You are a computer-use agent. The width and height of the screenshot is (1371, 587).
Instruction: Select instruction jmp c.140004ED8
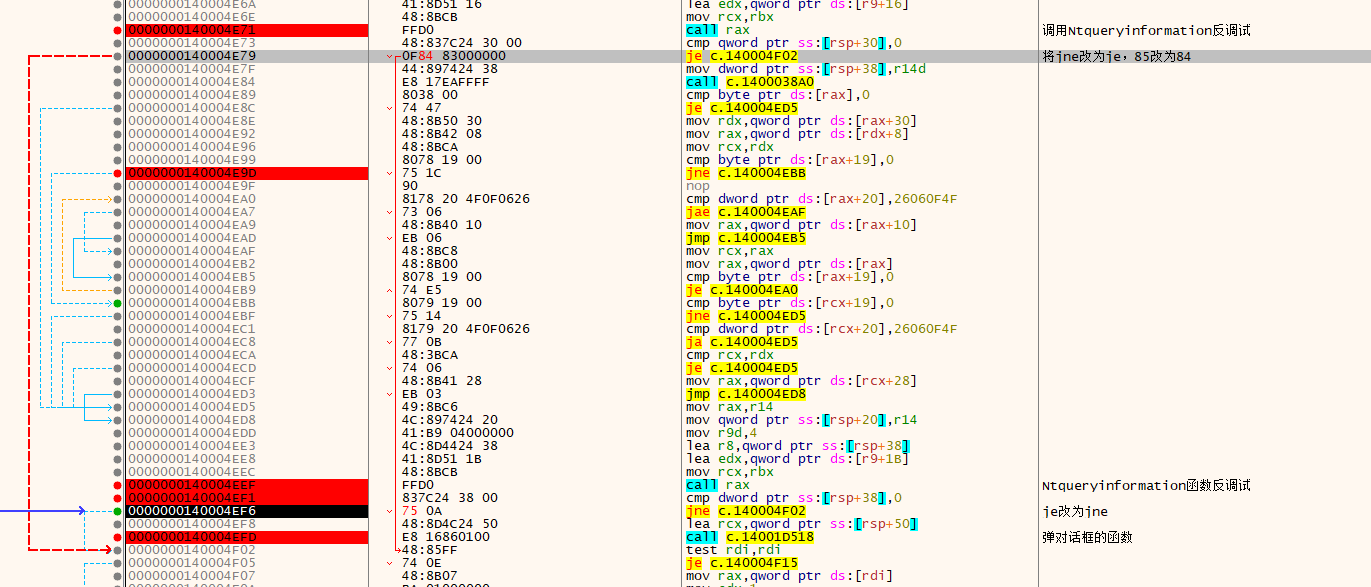(x=746, y=394)
